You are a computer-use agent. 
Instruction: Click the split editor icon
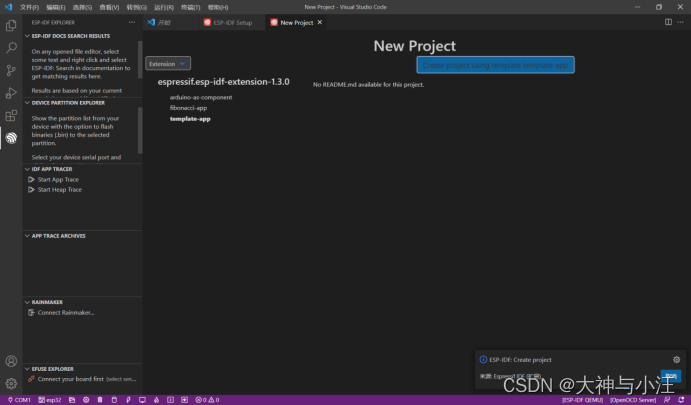(x=668, y=22)
